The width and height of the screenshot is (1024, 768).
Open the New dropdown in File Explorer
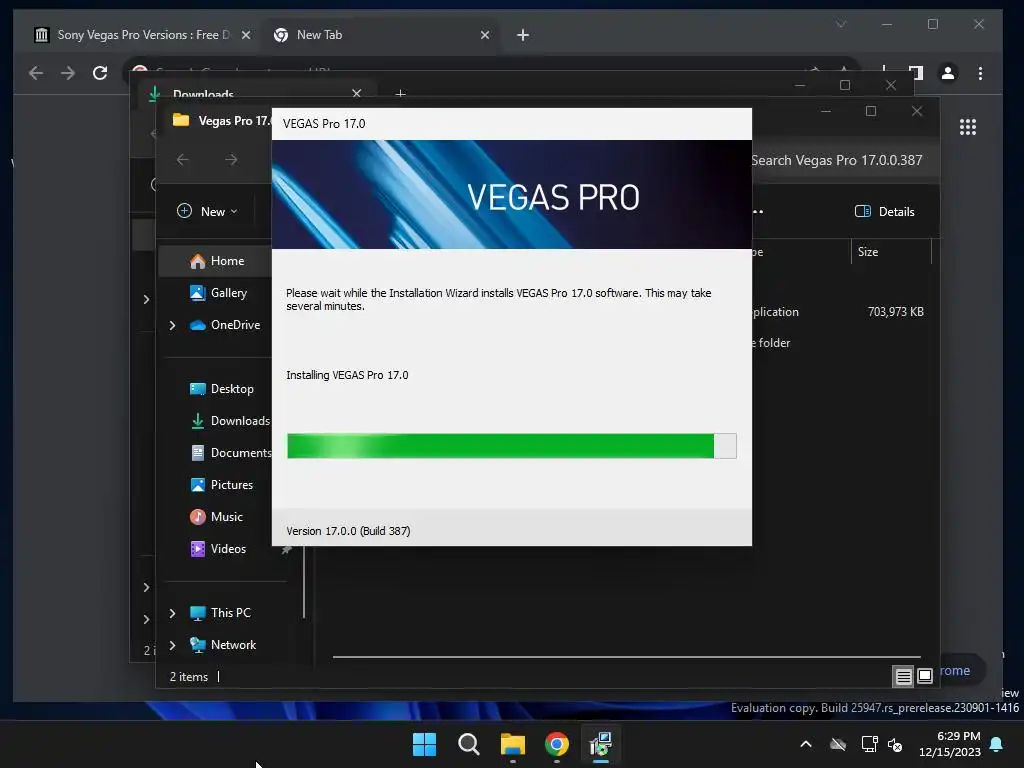click(x=208, y=211)
